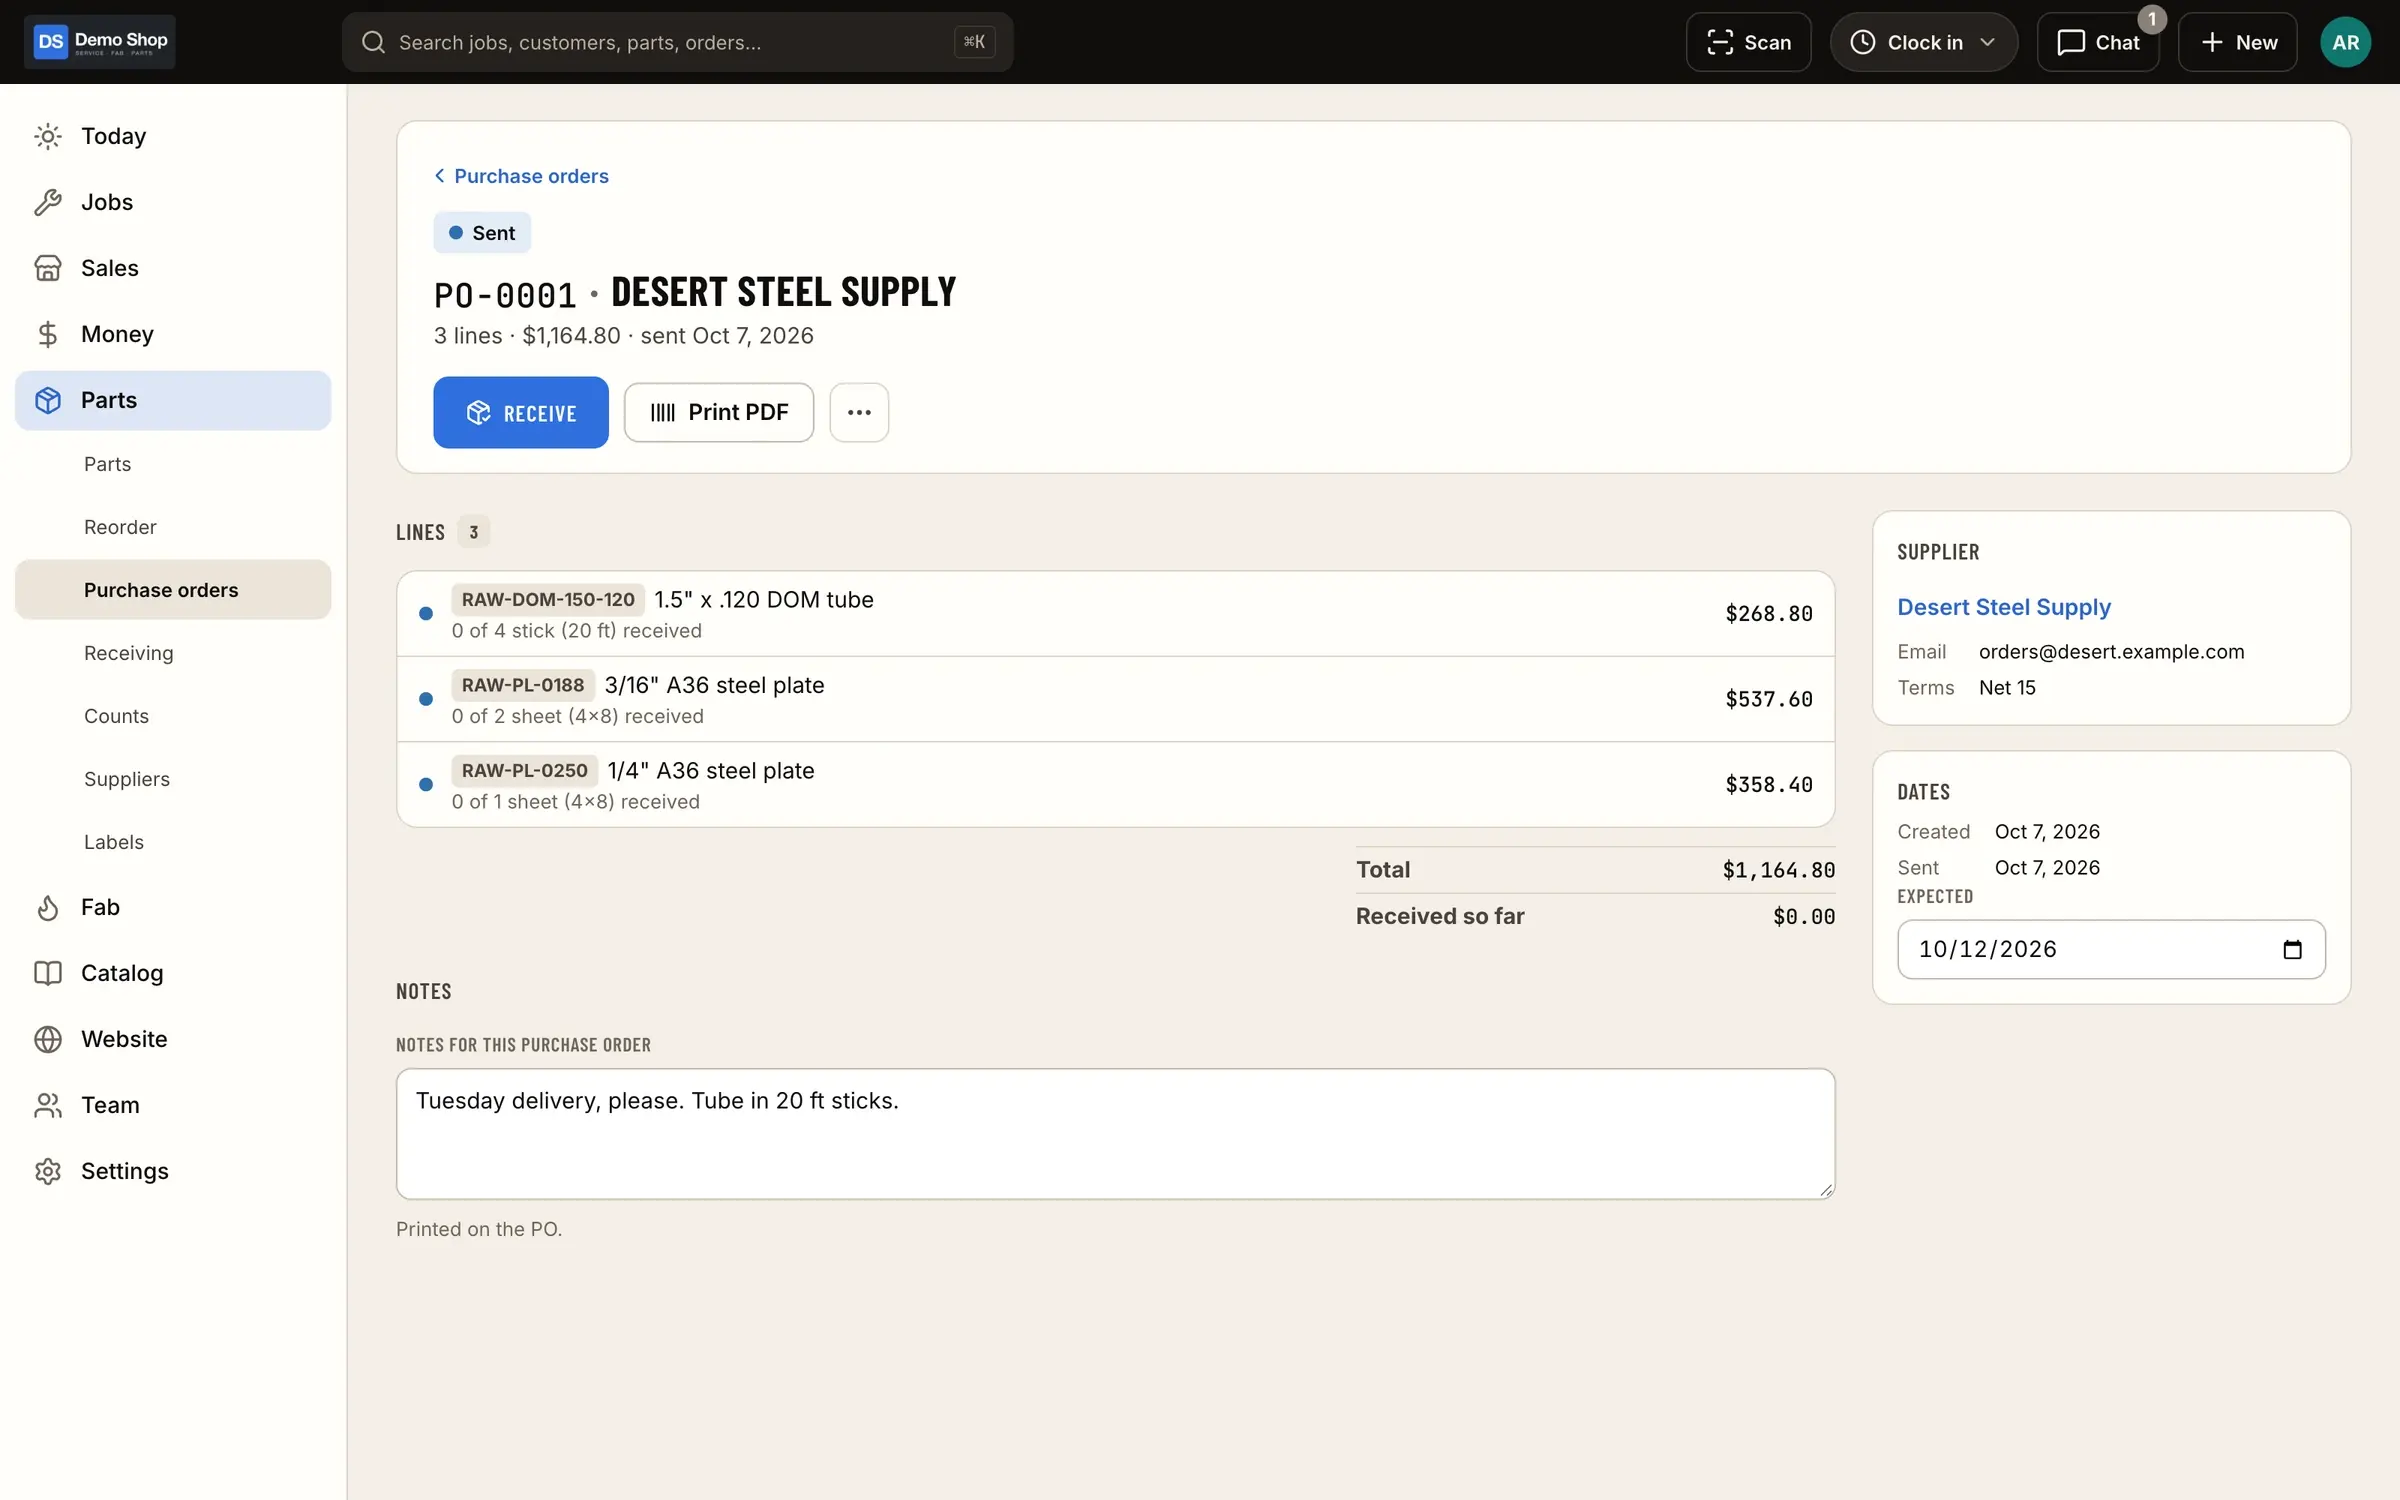Open Website via its globe icon
Screen dimensions: 2400x1500
[48, 1039]
